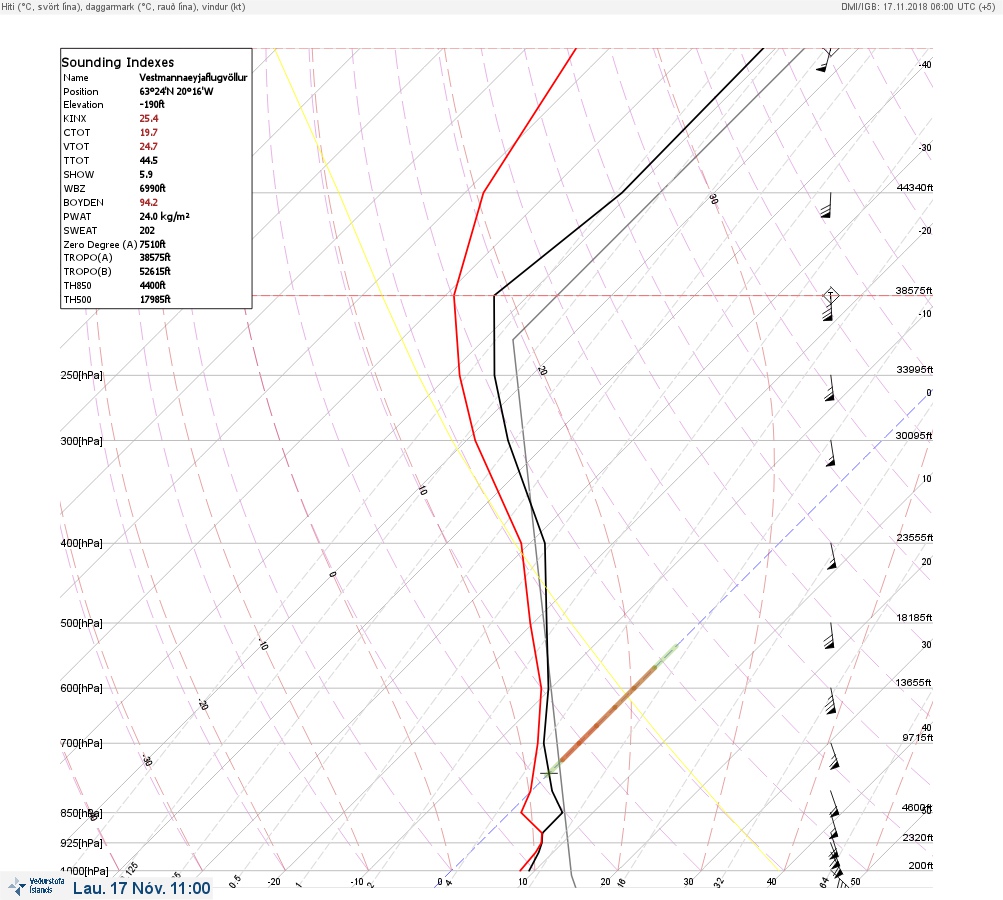This screenshot has width=1003, height=900.
Task: Click the 33995ft altitude label
Action: pos(915,370)
